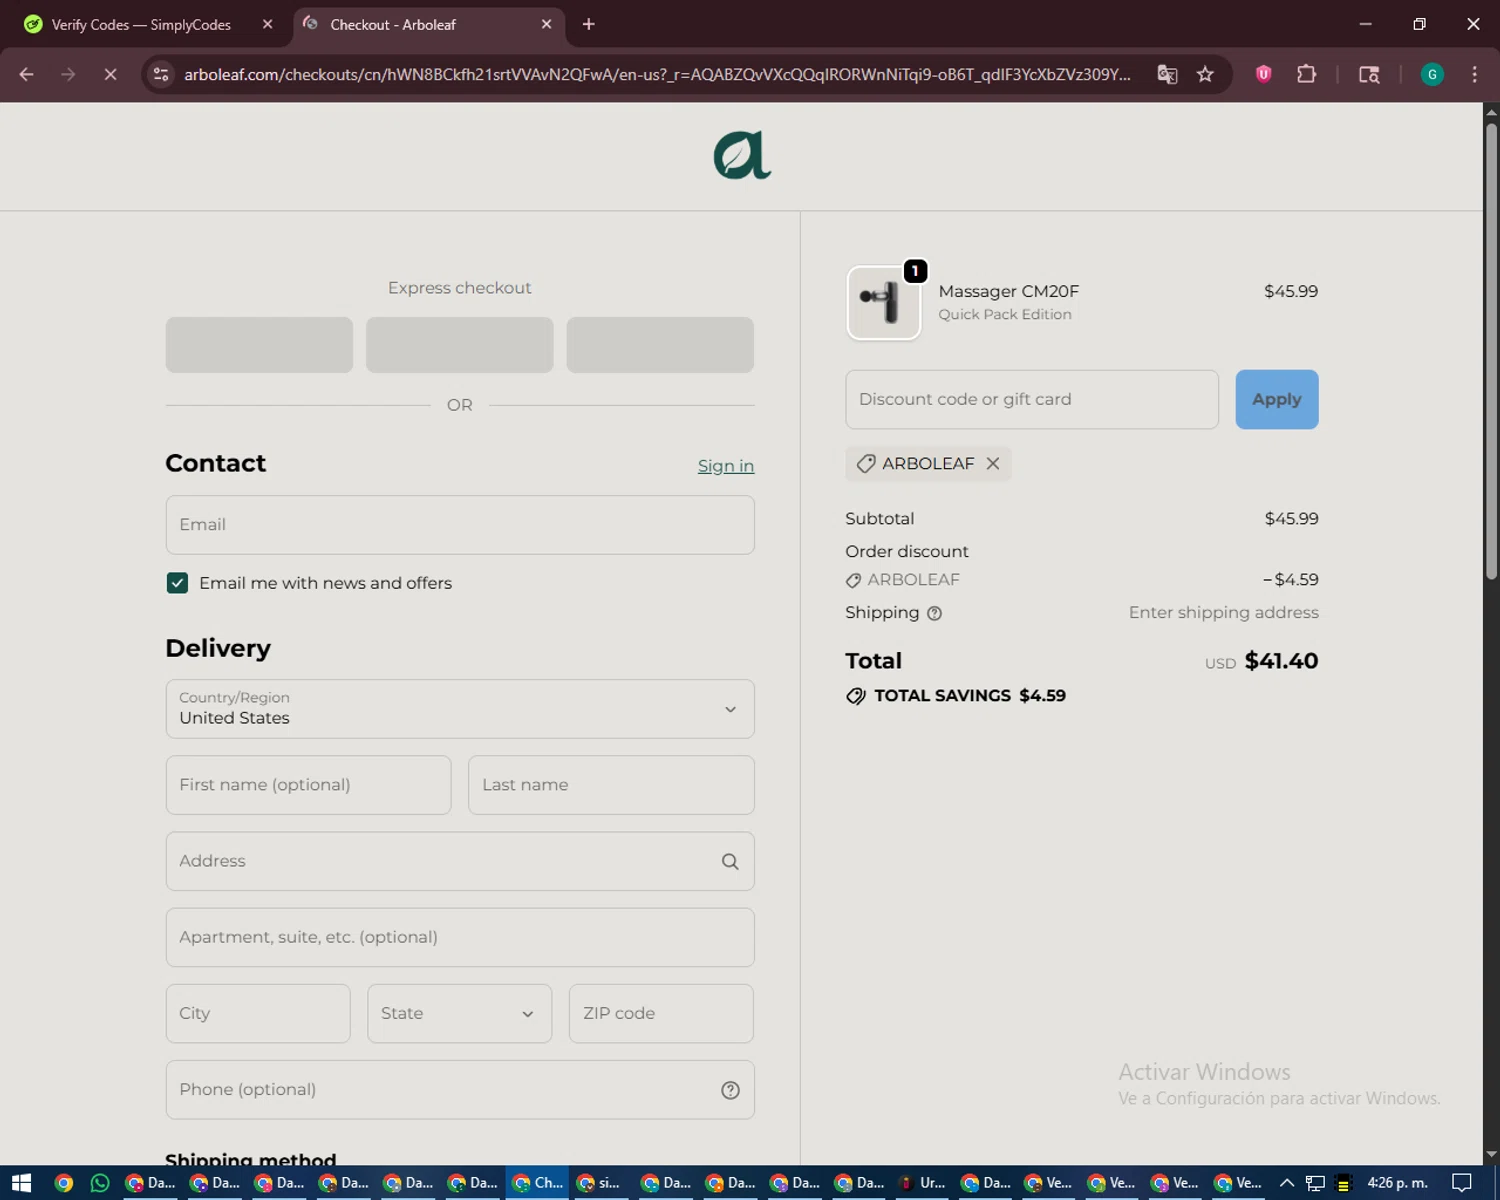The height and width of the screenshot is (1200, 1500).
Task: Click the middle Express checkout button
Action: click(x=460, y=345)
